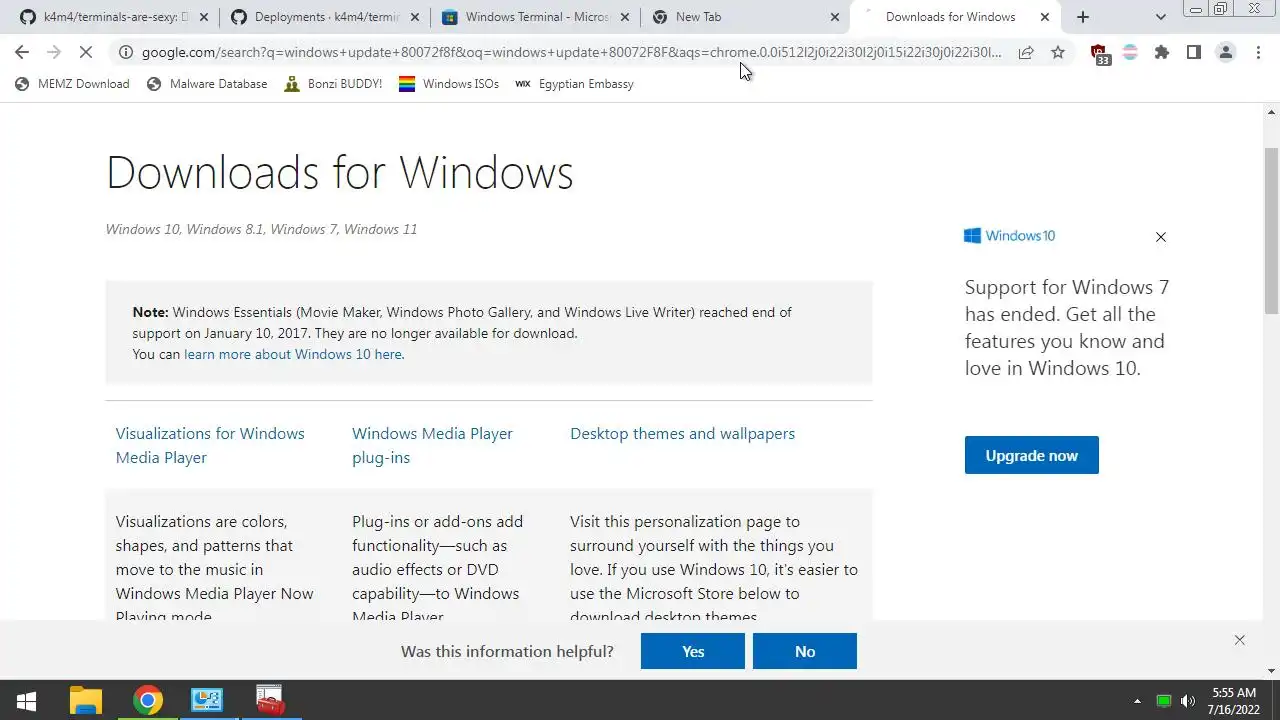
Task: Open Desktop themes and wallpapers link
Action: point(682,433)
